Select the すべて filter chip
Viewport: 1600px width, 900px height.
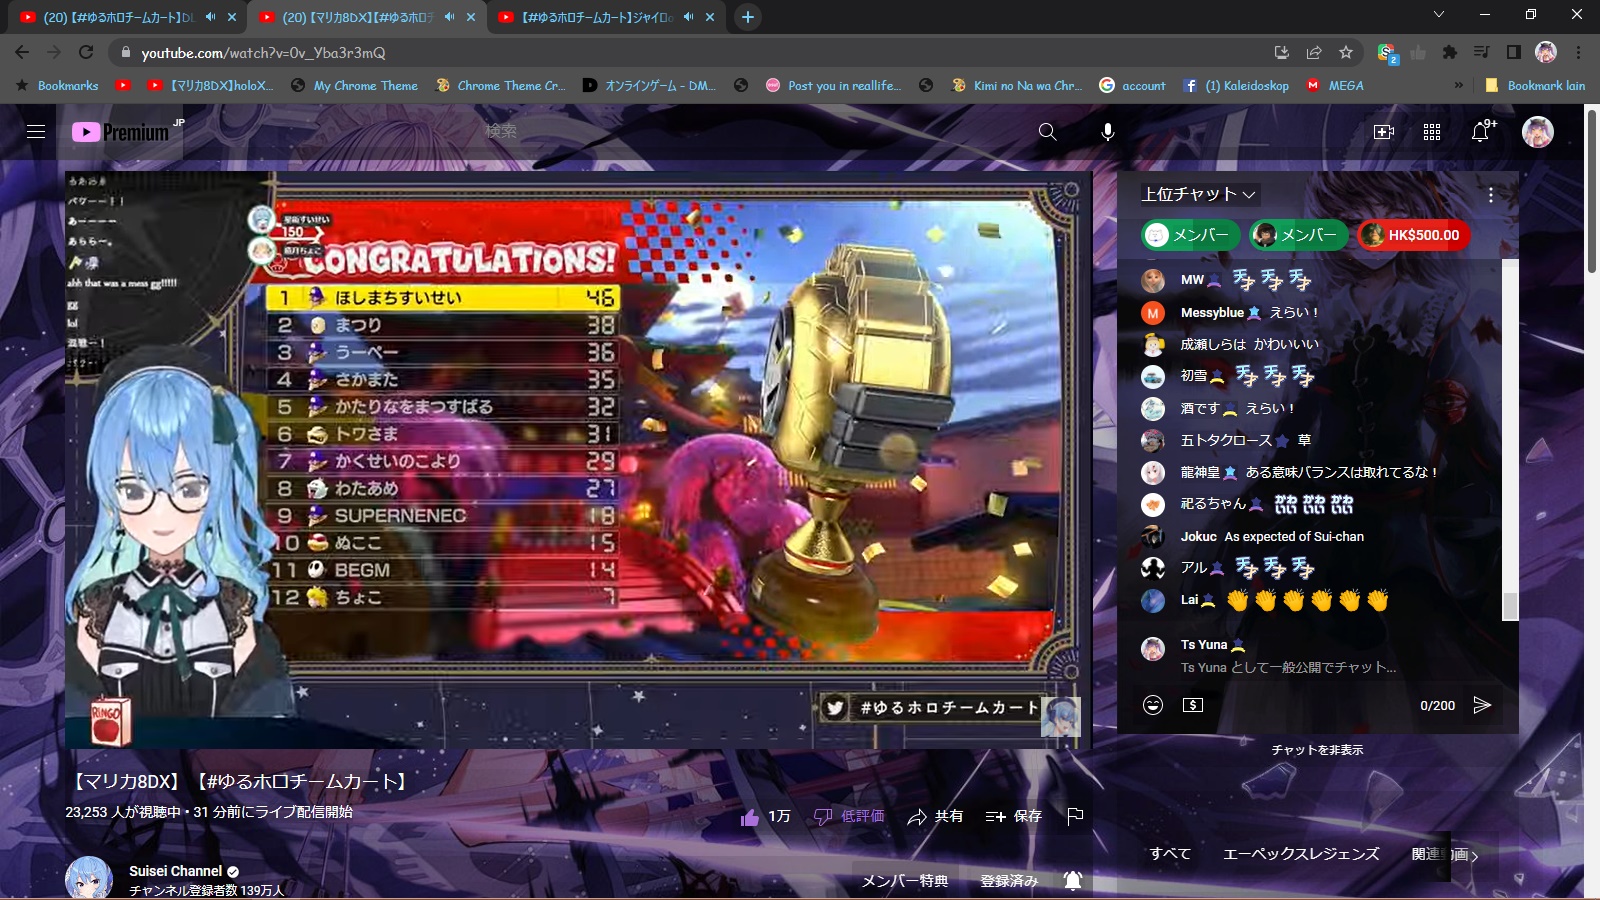pos(1170,853)
